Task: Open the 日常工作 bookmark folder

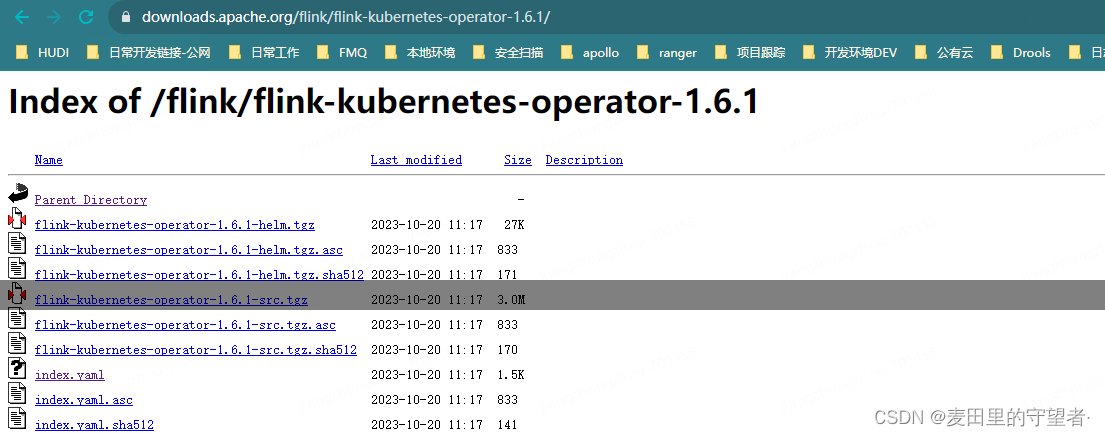Action: (x=264, y=52)
